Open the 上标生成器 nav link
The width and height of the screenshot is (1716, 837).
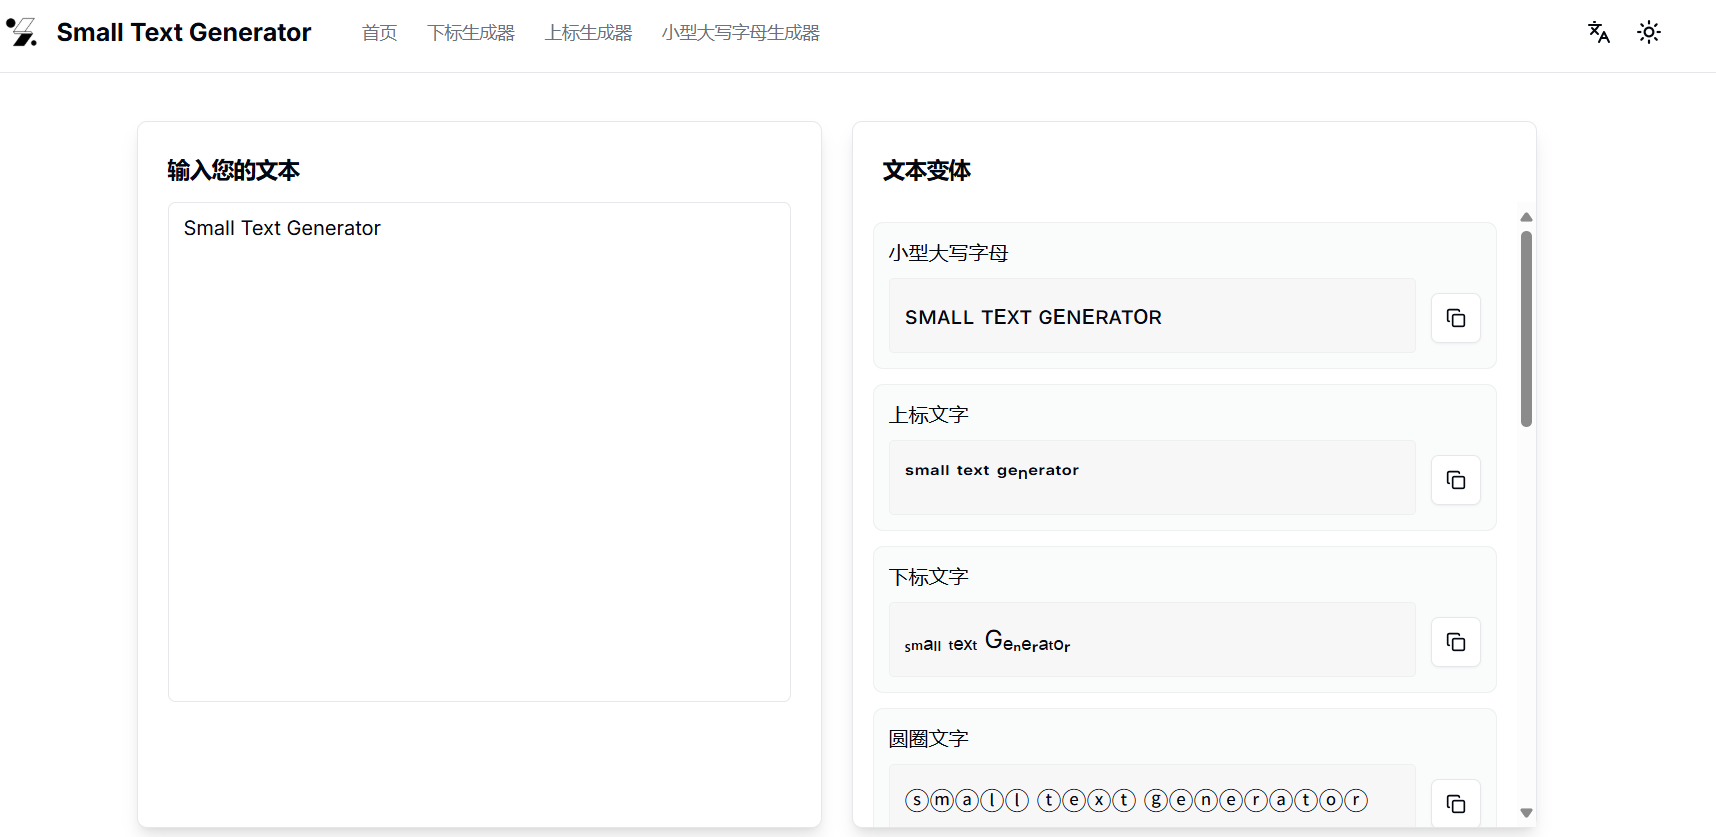pyautogui.click(x=588, y=33)
